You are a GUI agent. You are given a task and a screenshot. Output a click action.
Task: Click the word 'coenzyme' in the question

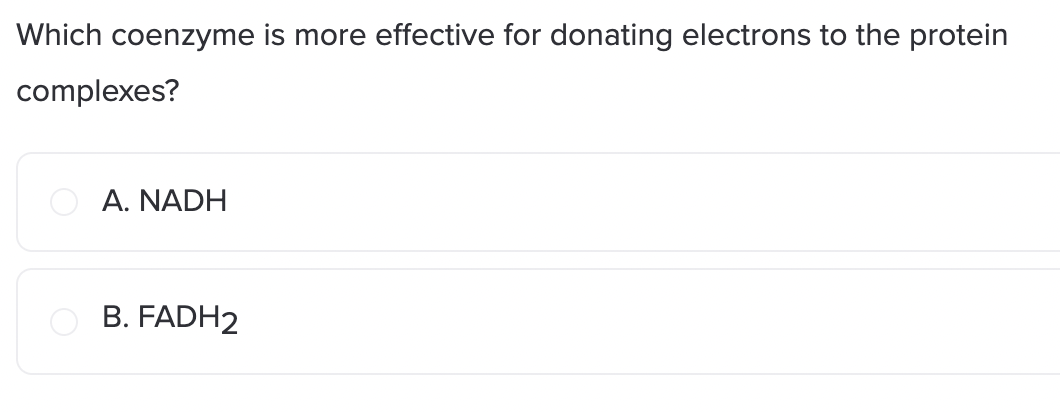tap(183, 37)
